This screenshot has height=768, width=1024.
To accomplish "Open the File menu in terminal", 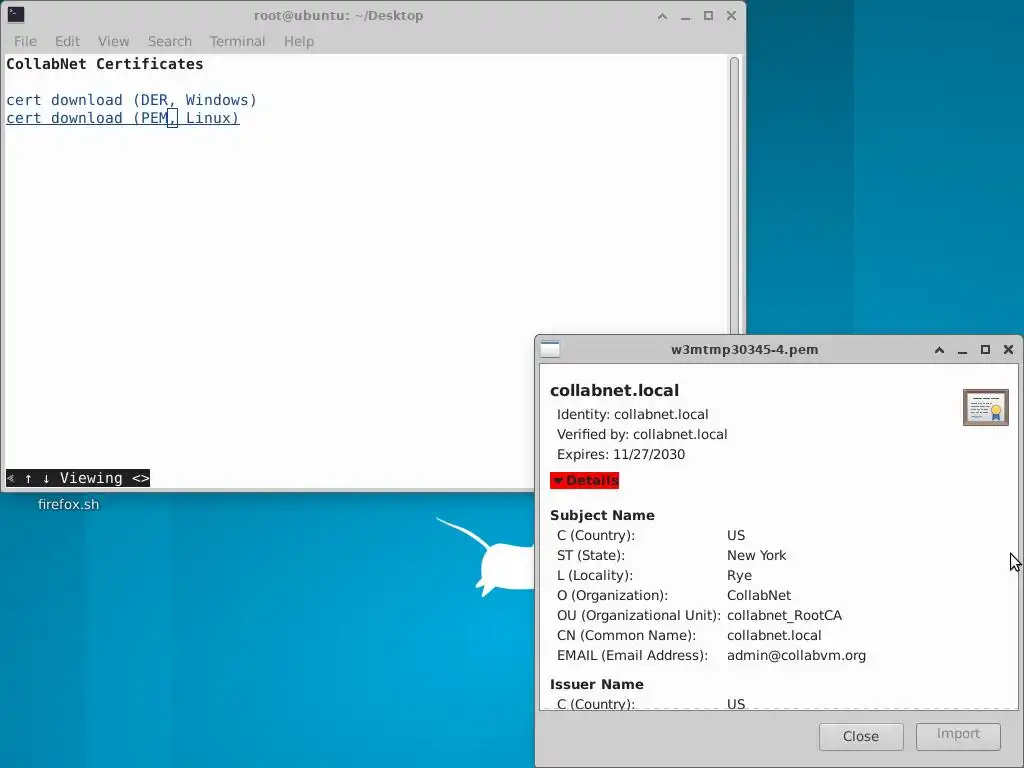I will [x=25, y=41].
